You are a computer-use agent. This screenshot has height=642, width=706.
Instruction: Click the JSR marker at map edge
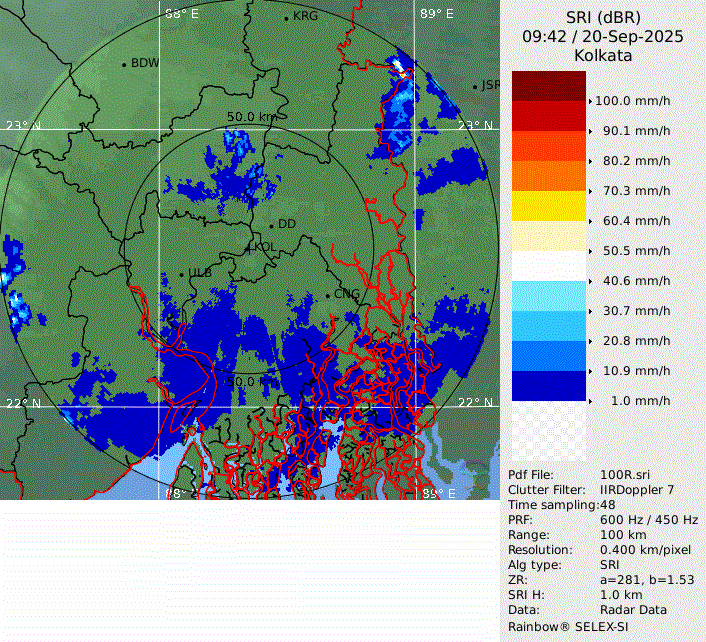click(476, 86)
